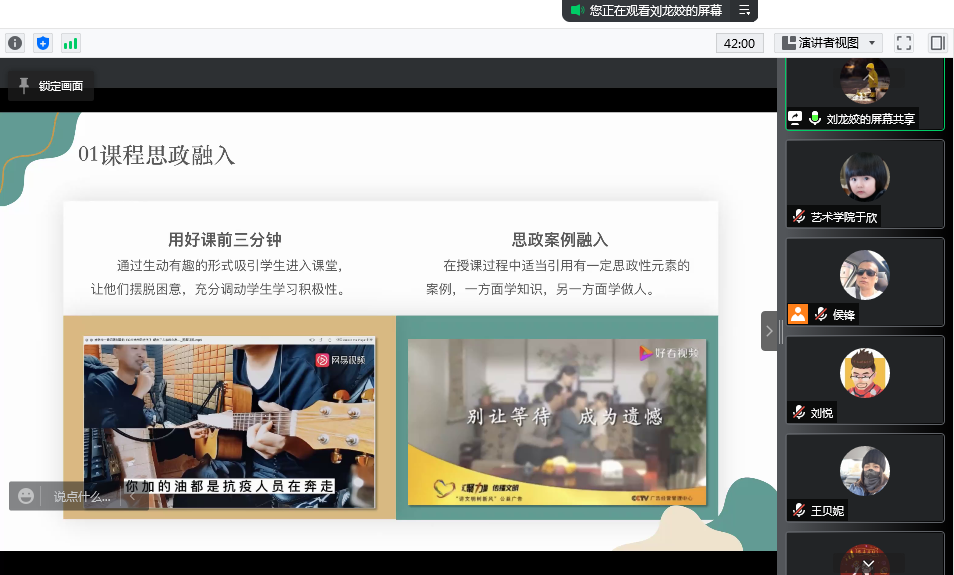Image resolution: width=954 pixels, height=575 pixels.
Task: Click muted mic icon for 侯锋
Action: (821, 315)
